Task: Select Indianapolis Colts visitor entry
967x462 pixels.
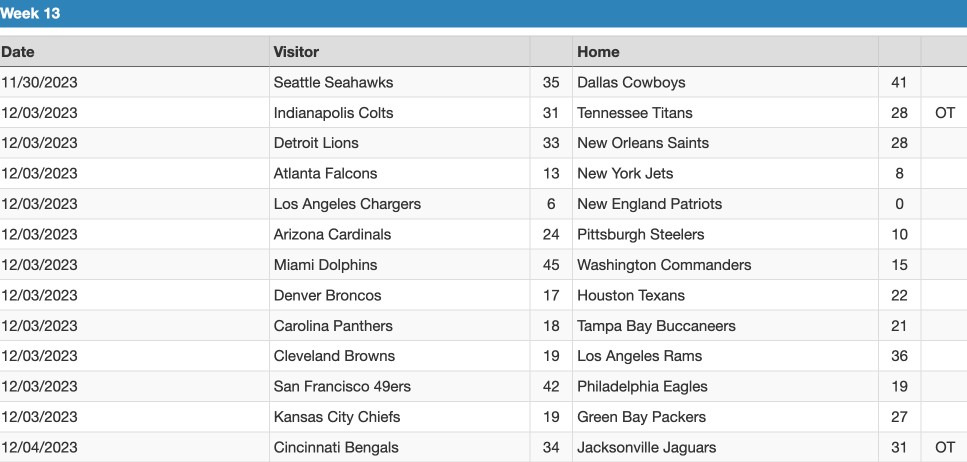Action: coord(333,113)
